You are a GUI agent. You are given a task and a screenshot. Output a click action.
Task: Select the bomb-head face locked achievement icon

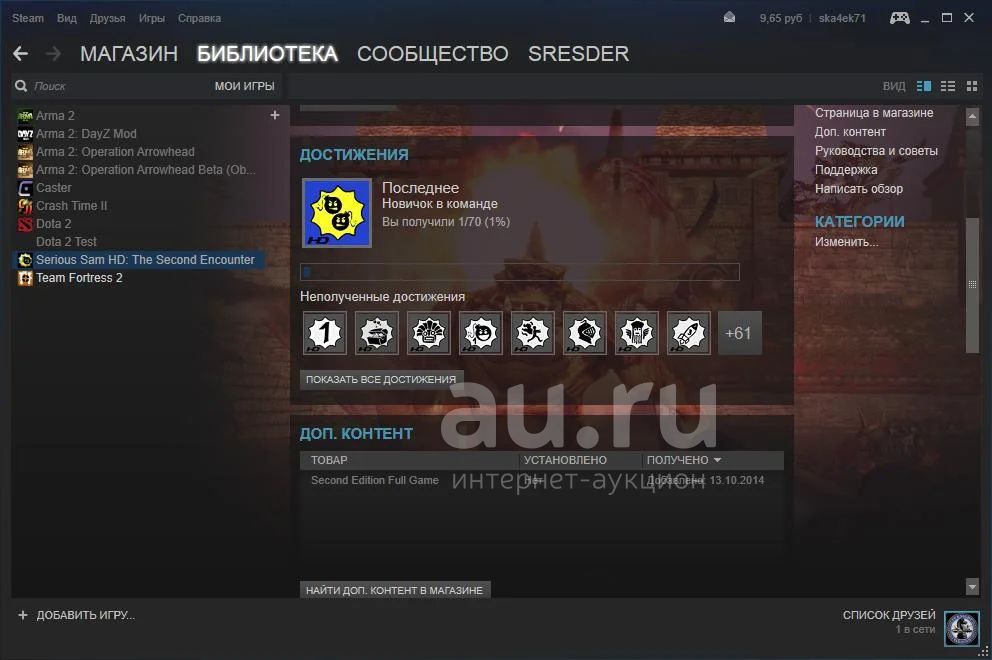(x=481, y=332)
